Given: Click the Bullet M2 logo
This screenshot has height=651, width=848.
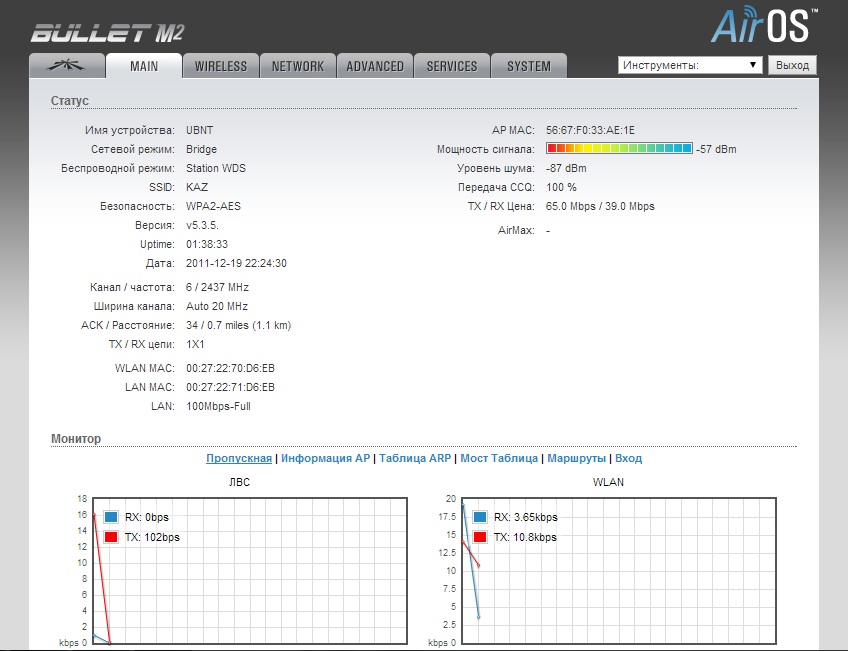Looking at the screenshot, I should tap(107, 33).
